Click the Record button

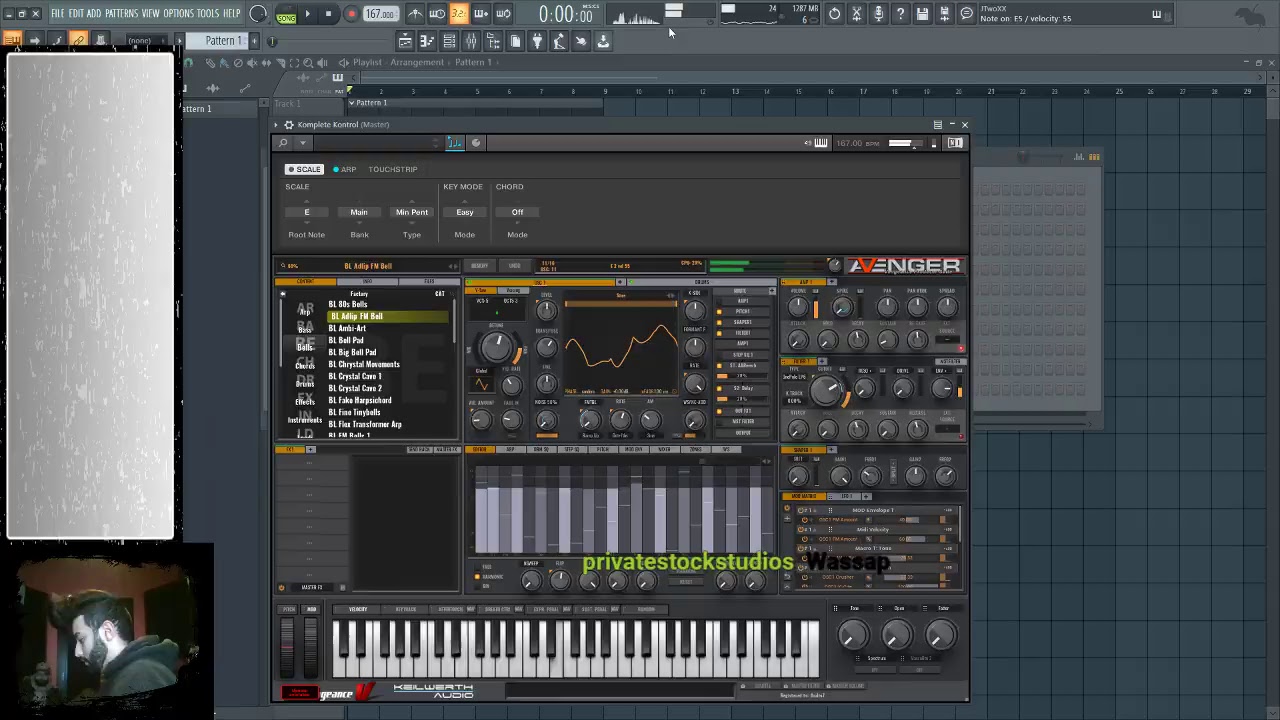[350, 14]
